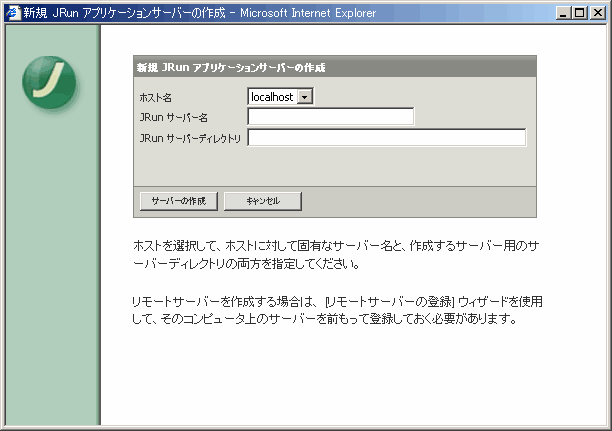Click the サーバーの作成 button
This screenshot has height=431, width=612.
(x=179, y=201)
